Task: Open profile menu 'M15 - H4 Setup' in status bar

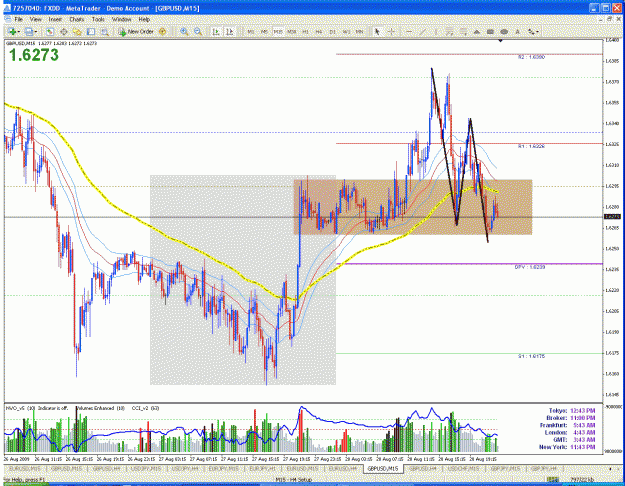Action: pos(294,480)
